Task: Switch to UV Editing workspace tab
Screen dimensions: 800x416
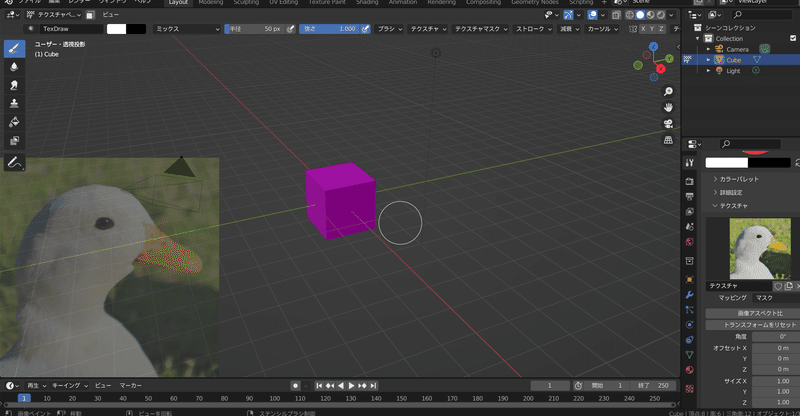Action: point(284,3)
